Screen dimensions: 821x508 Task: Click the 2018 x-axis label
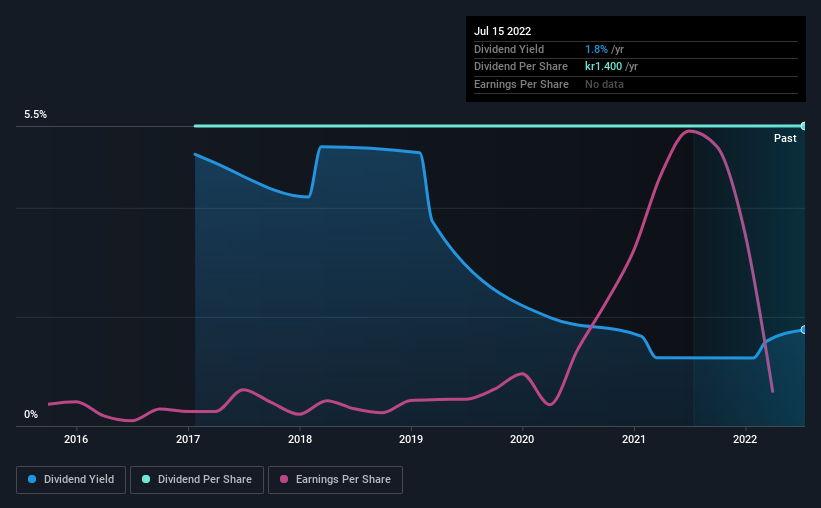coord(299,439)
